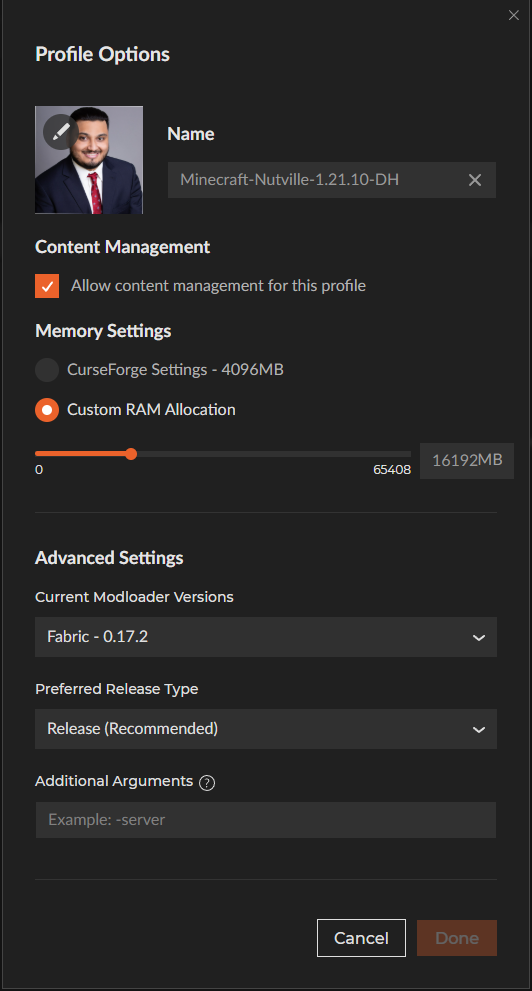Click the RAM allocation slider handle
Viewport: 532px width, 991px height.
[131, 454]
